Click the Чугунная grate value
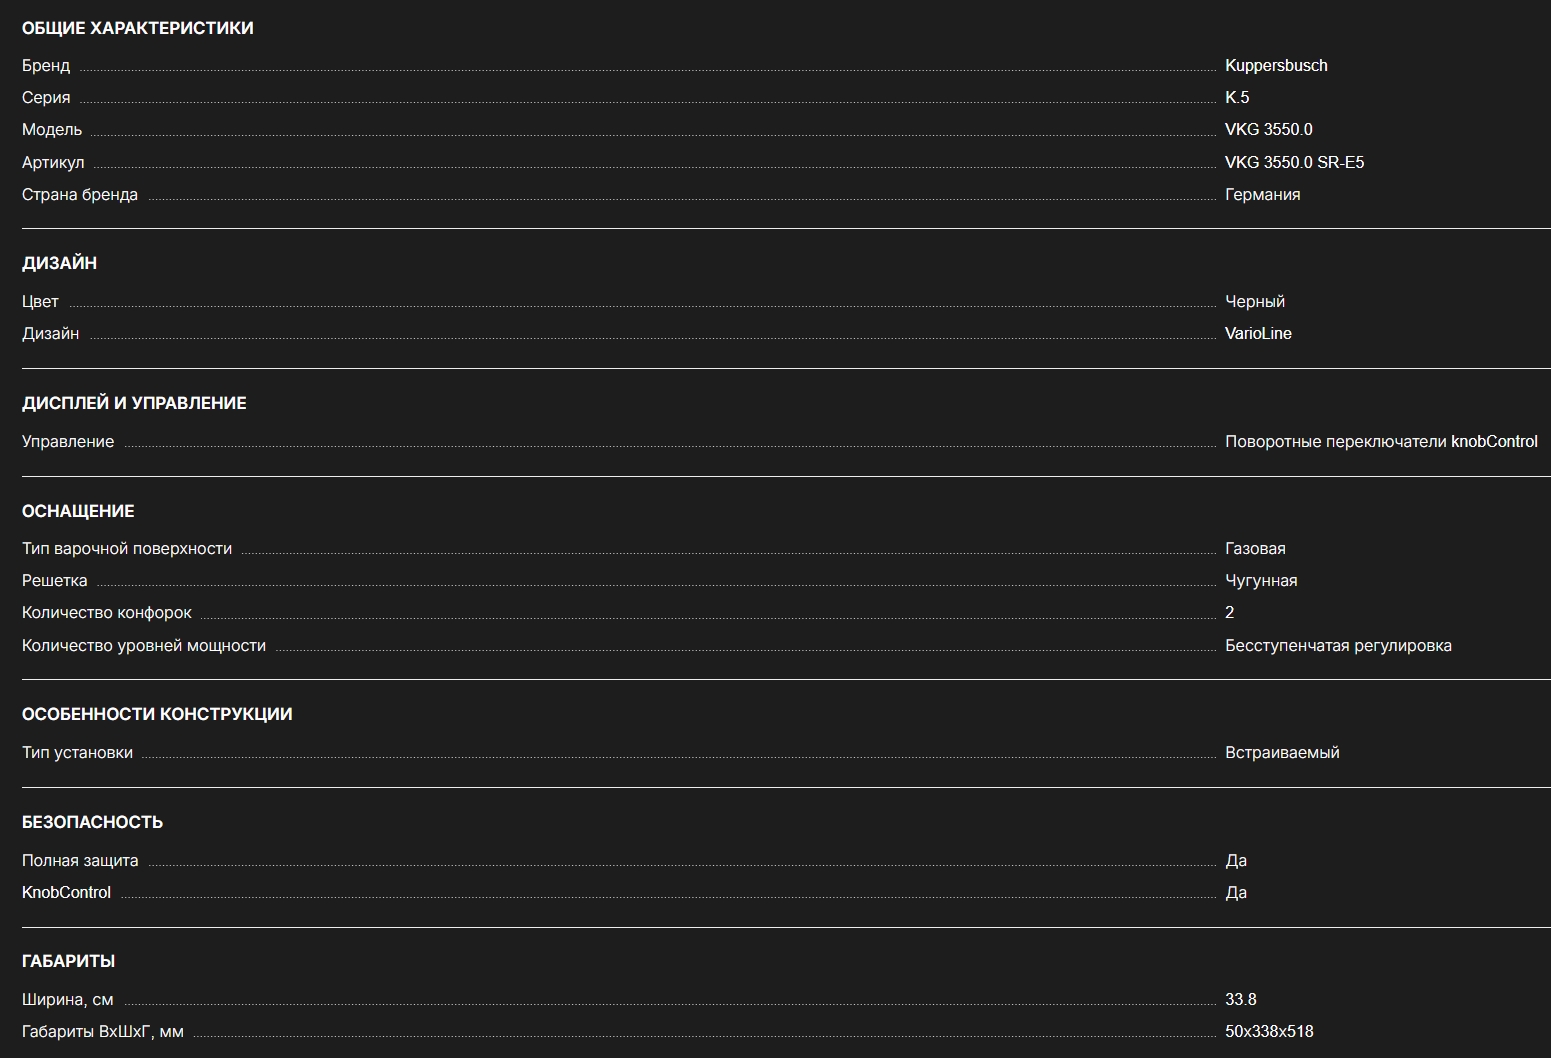The width and height of the screenshot is (1551, 1058). coord(1261,580)
